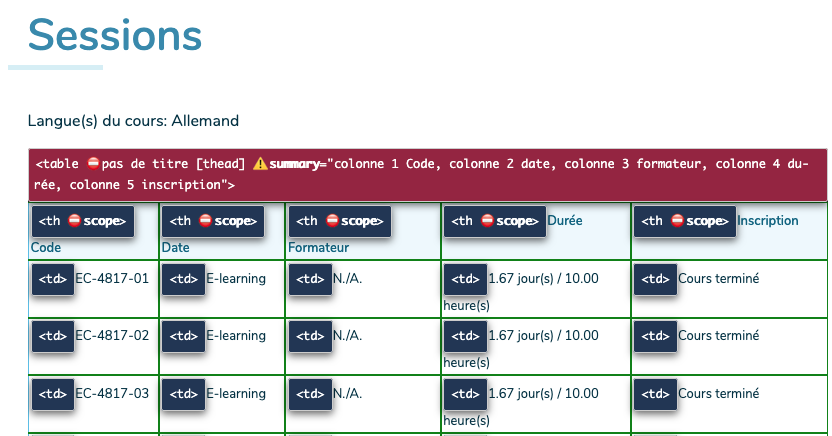Click the th scope badge above Code
The image size is (832, 436).
point(83,221)
